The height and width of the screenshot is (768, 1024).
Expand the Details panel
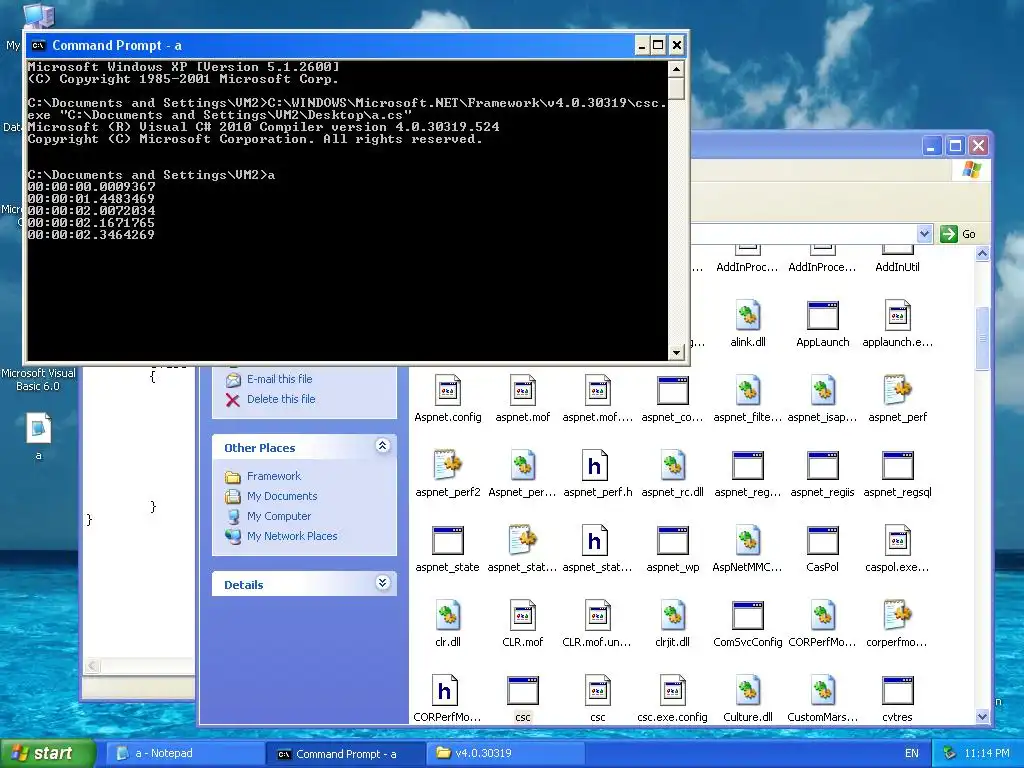tap(383, 583)
